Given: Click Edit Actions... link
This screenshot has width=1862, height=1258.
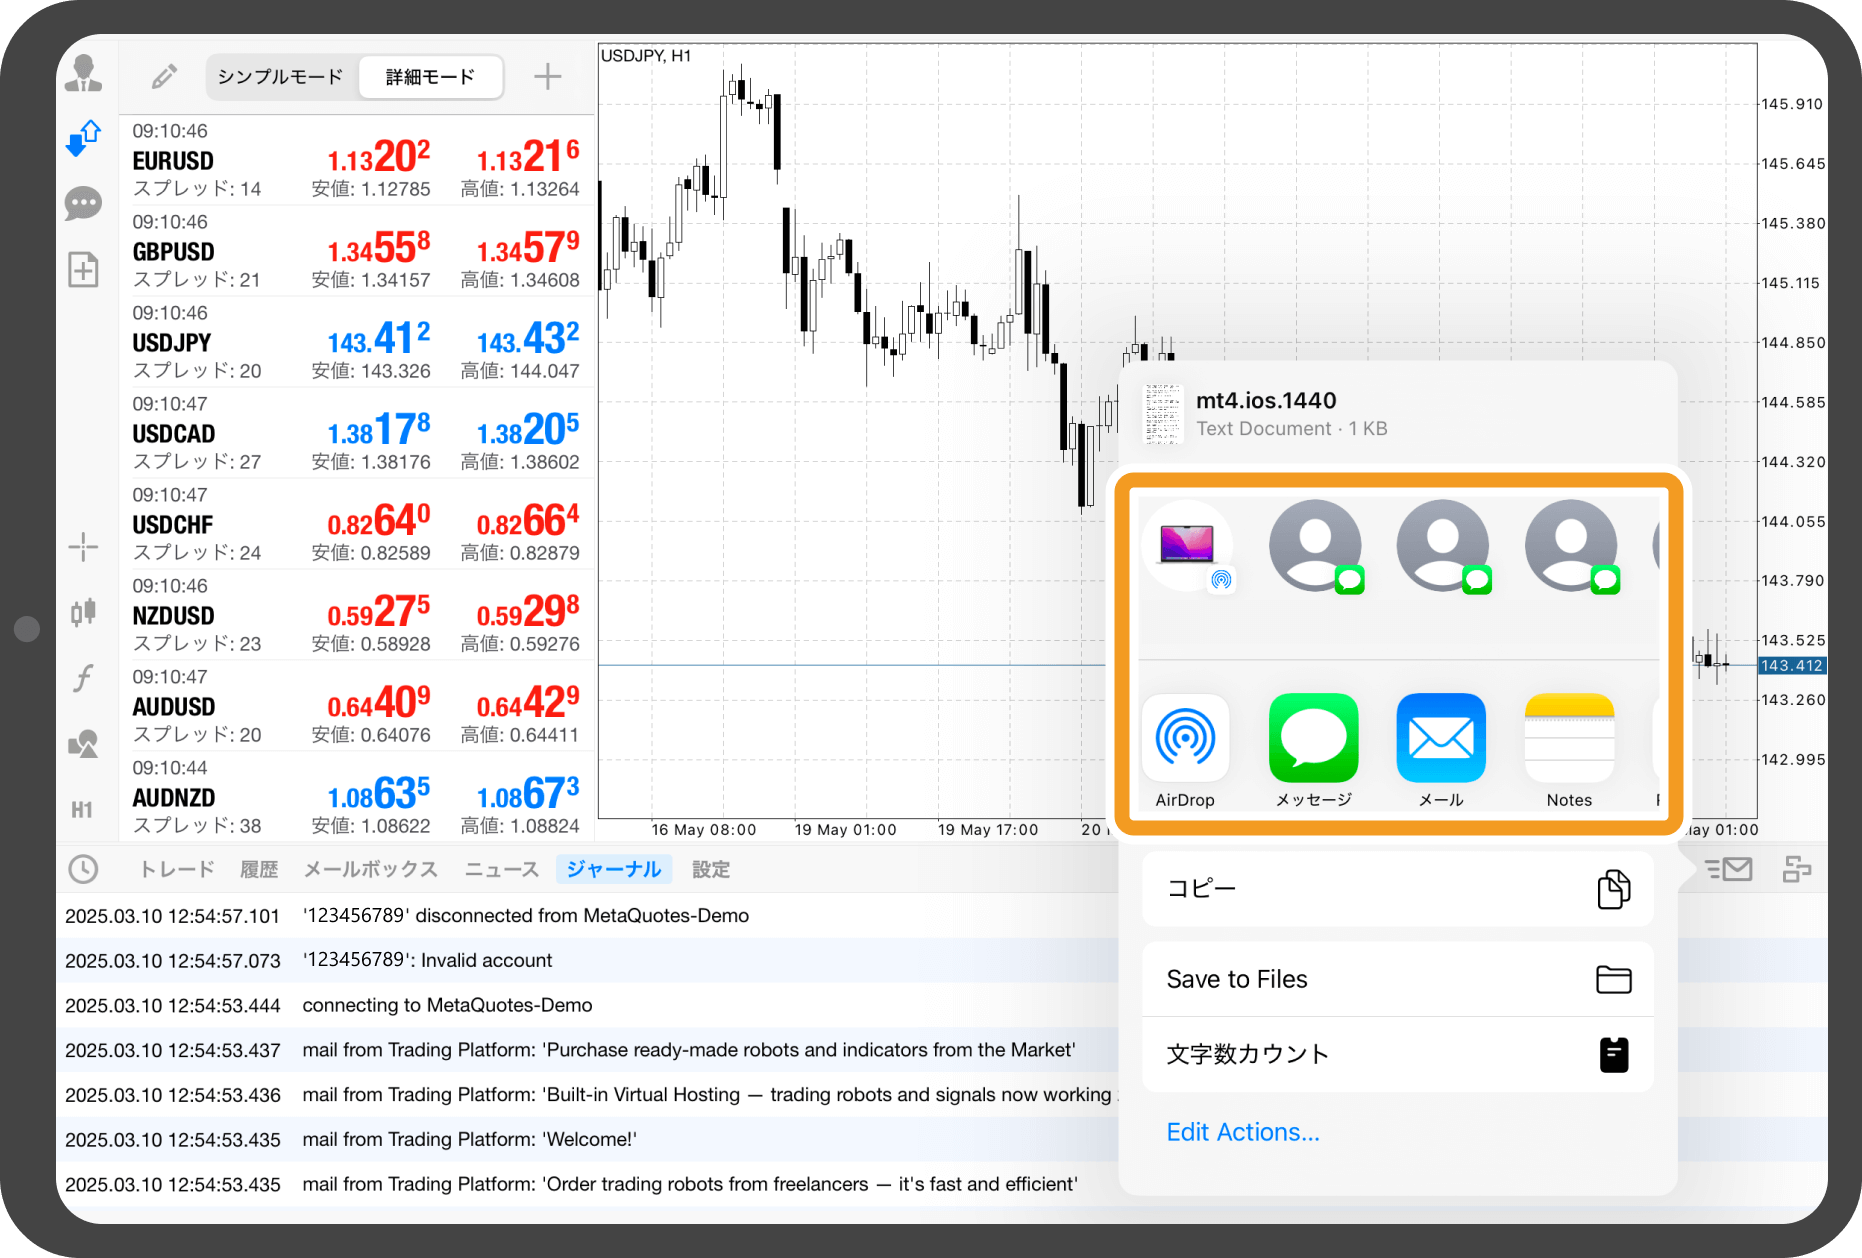Looking at the screenshot, I should tap(1243, 1132).
